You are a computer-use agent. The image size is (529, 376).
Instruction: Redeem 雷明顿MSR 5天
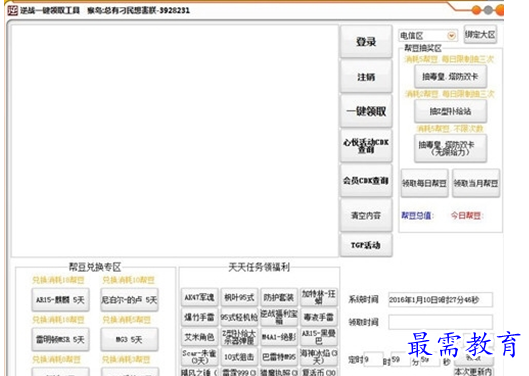tap(61, 339)
